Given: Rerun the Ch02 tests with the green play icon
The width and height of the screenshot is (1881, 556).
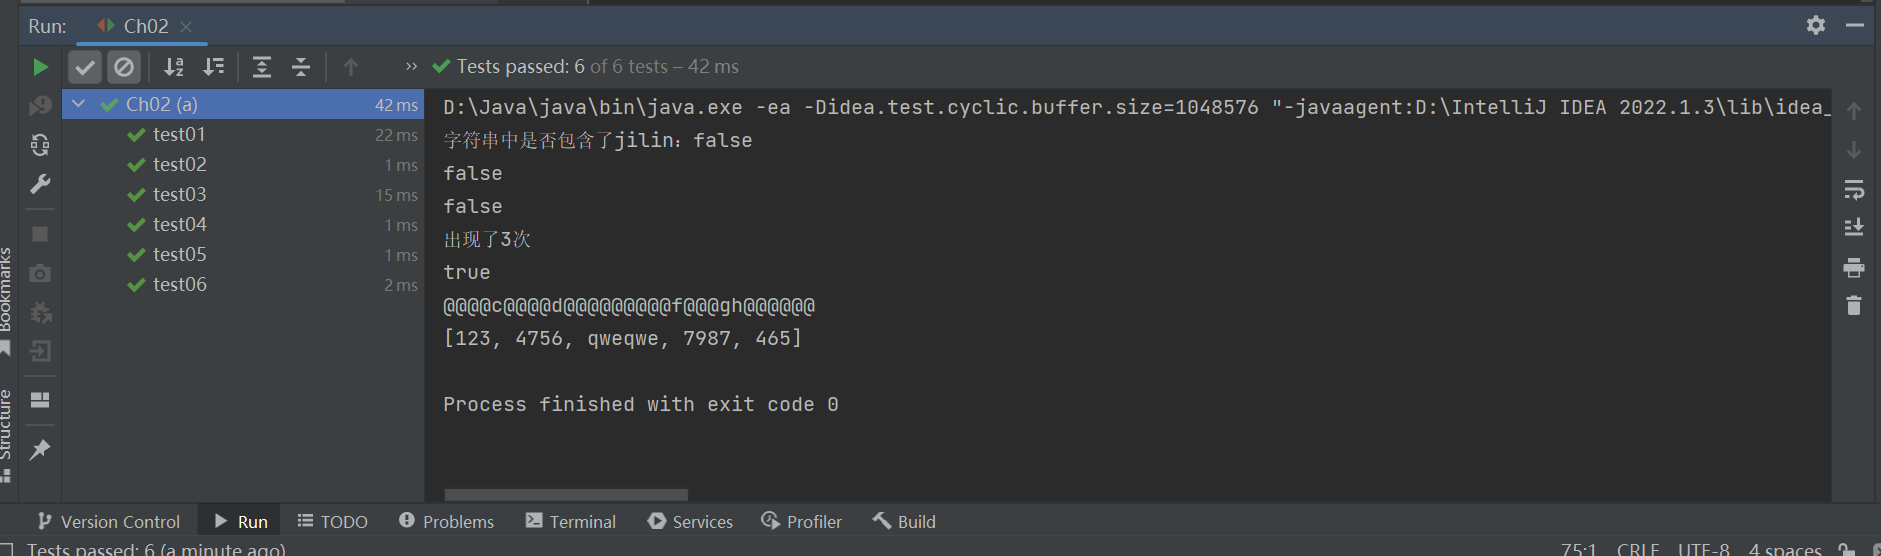Looking at the screenshot, I should (x=40, y=67).
